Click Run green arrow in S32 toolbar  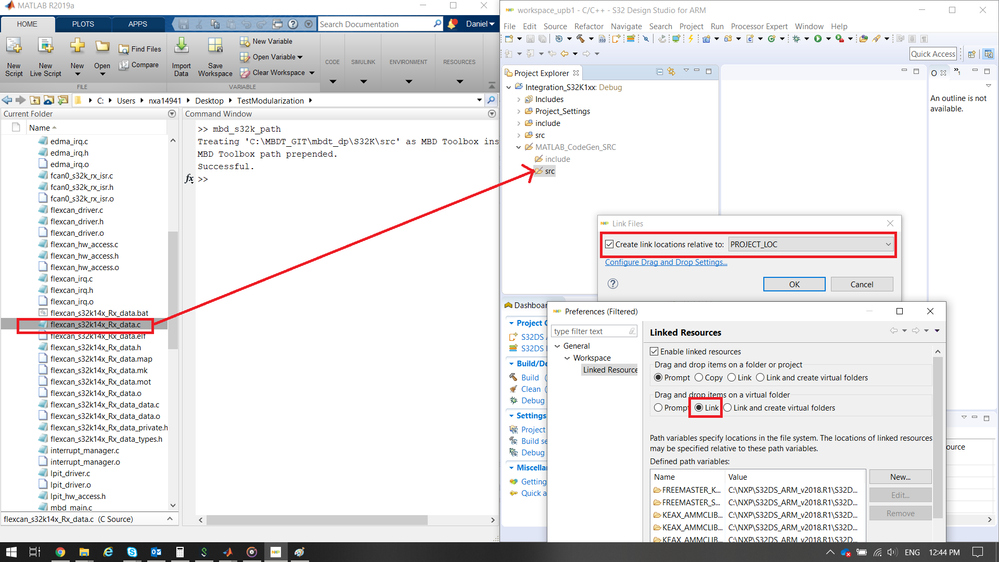[818, 39]
